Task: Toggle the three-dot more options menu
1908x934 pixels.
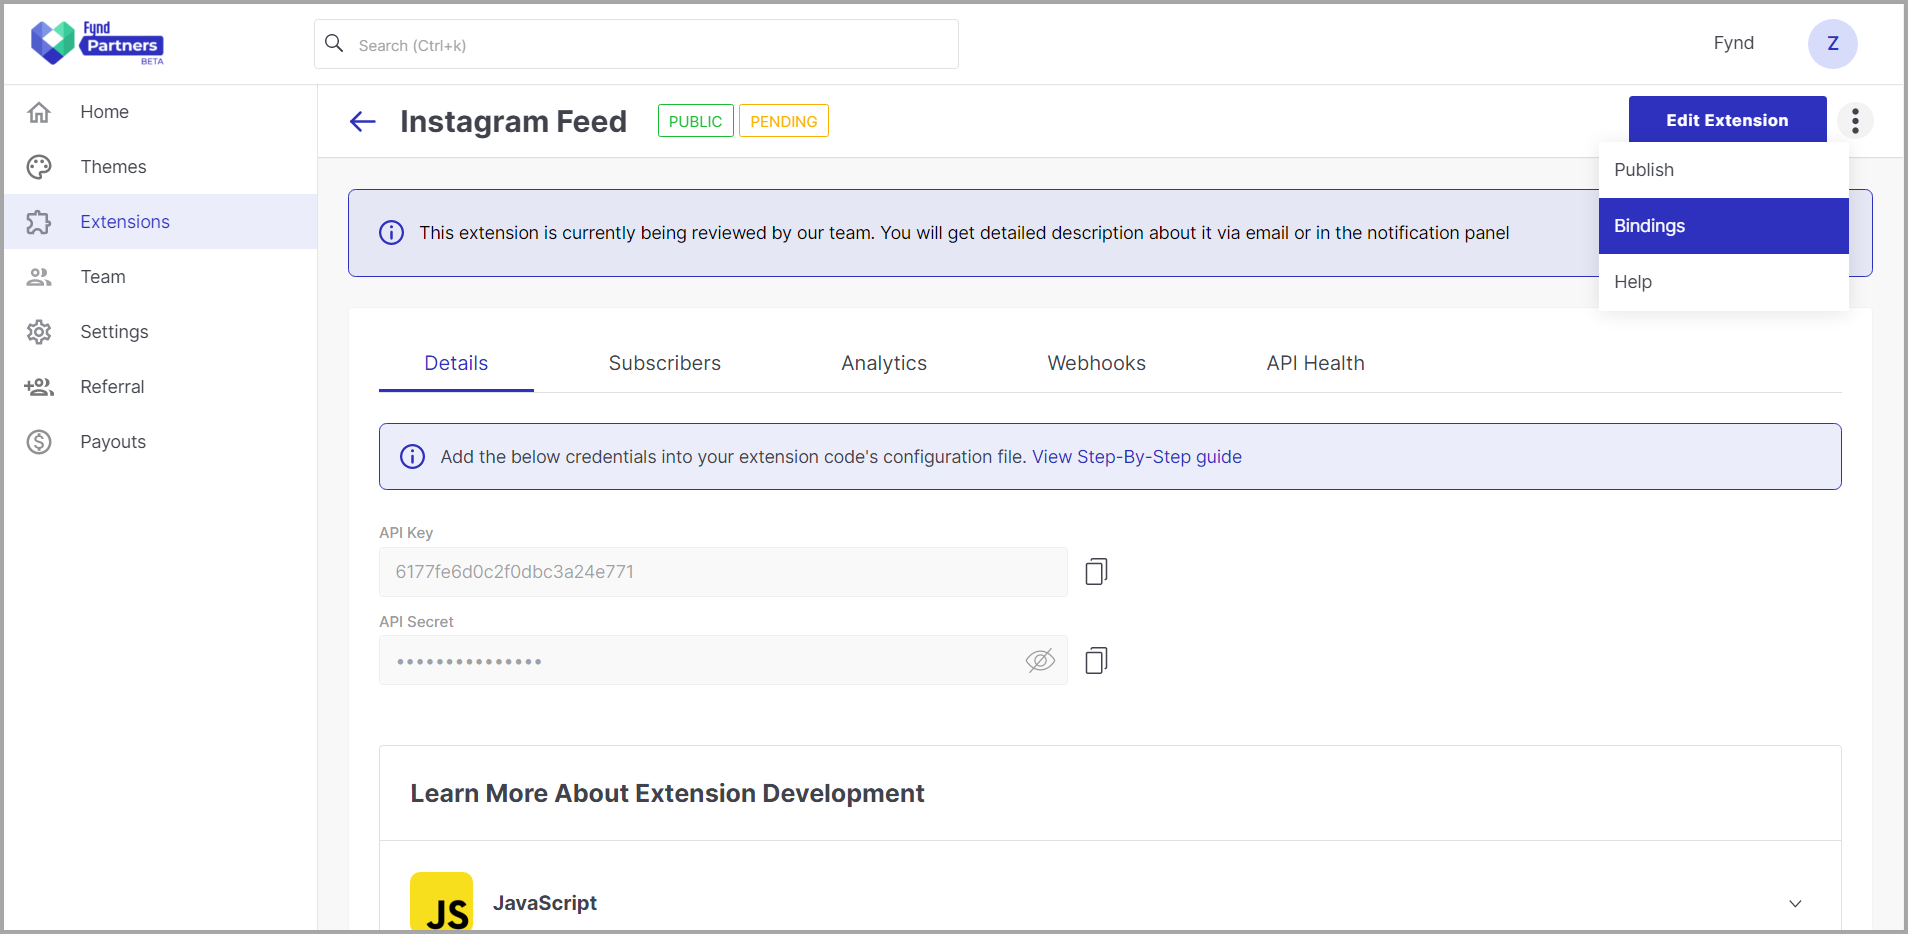Action: (x=1855, y=121)
